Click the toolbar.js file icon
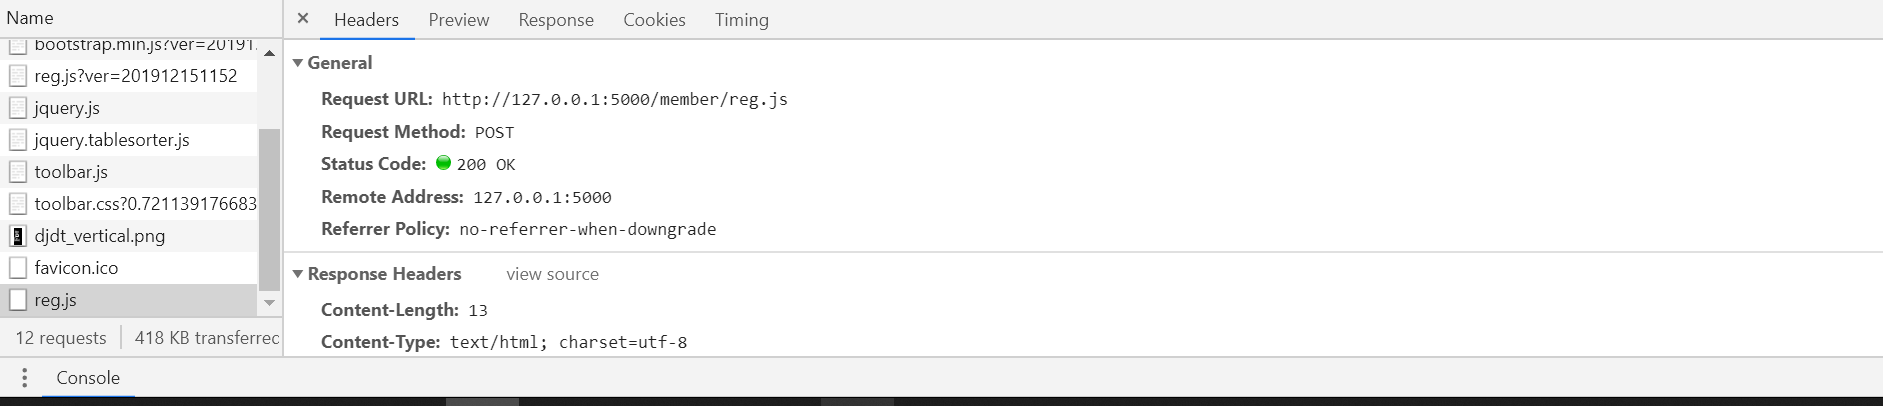Screen dimensions: 1883x406 (x=18, y=172)
